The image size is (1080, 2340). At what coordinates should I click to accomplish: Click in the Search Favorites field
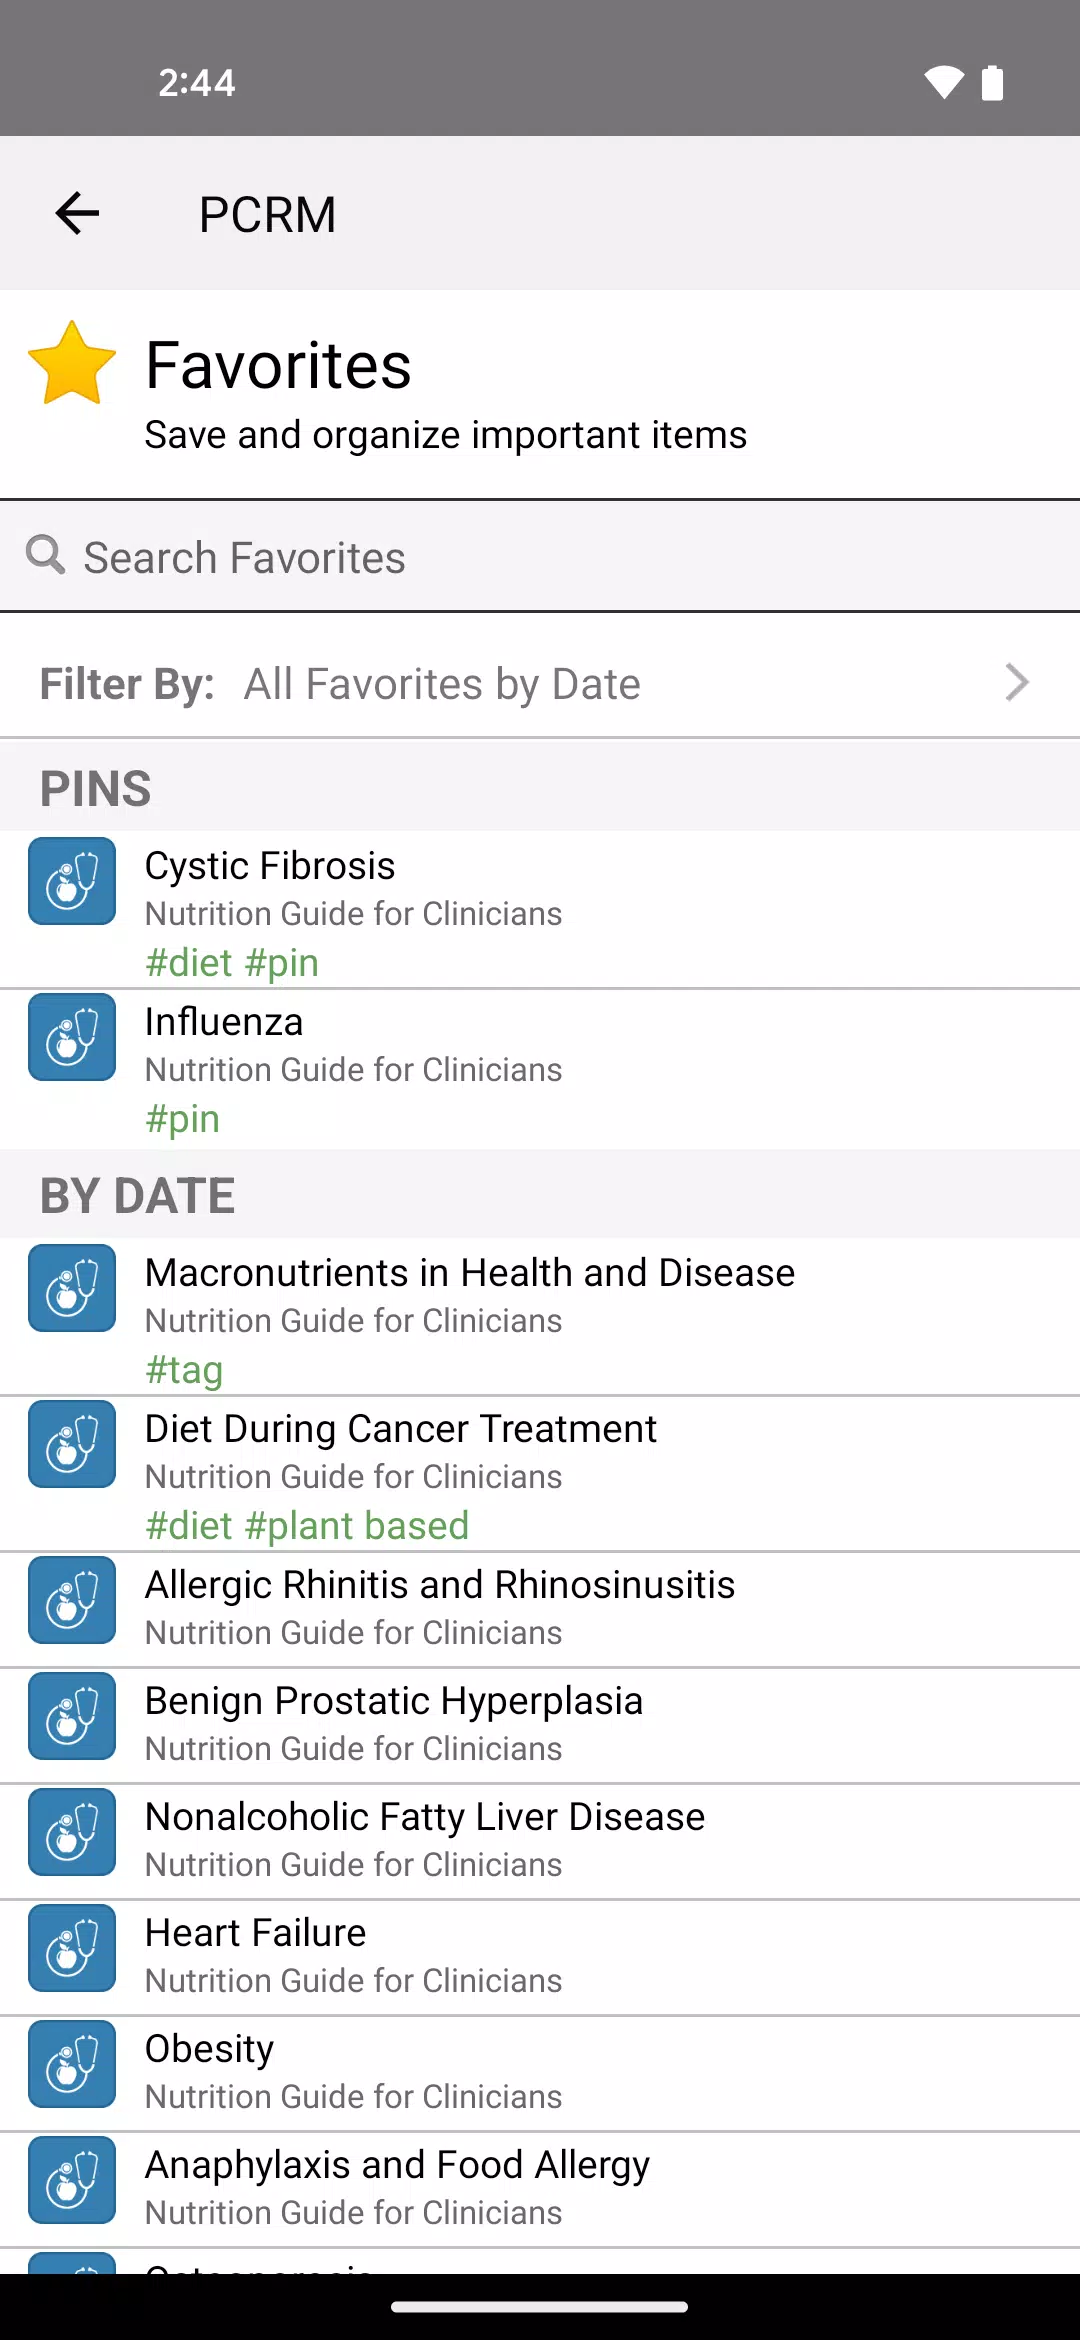(540, 556)
